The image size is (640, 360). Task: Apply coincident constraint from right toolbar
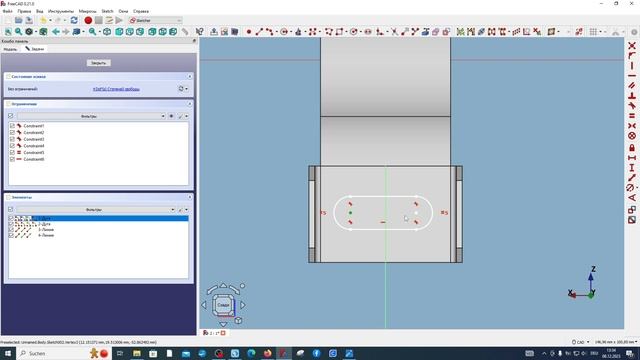pyautogui.click(x=632, y=45)
